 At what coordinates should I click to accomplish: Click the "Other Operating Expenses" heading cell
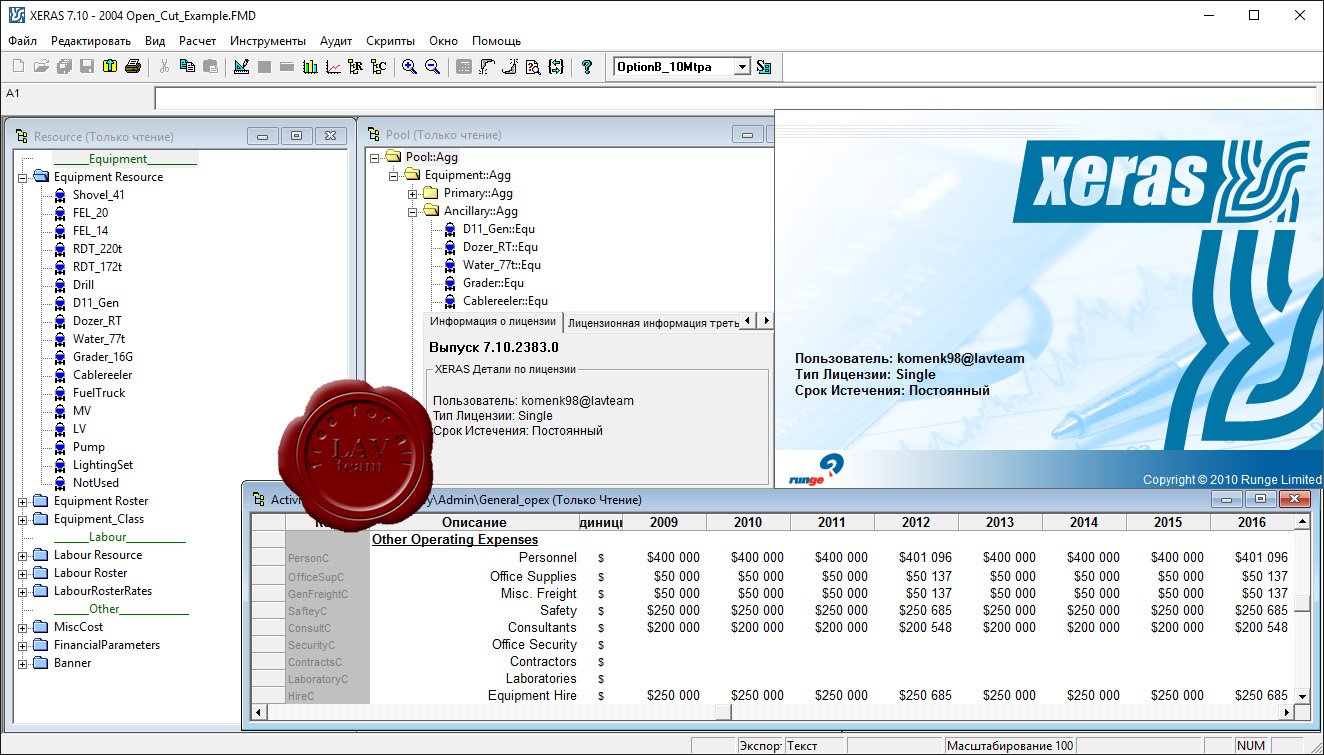(x=455, y=540)
